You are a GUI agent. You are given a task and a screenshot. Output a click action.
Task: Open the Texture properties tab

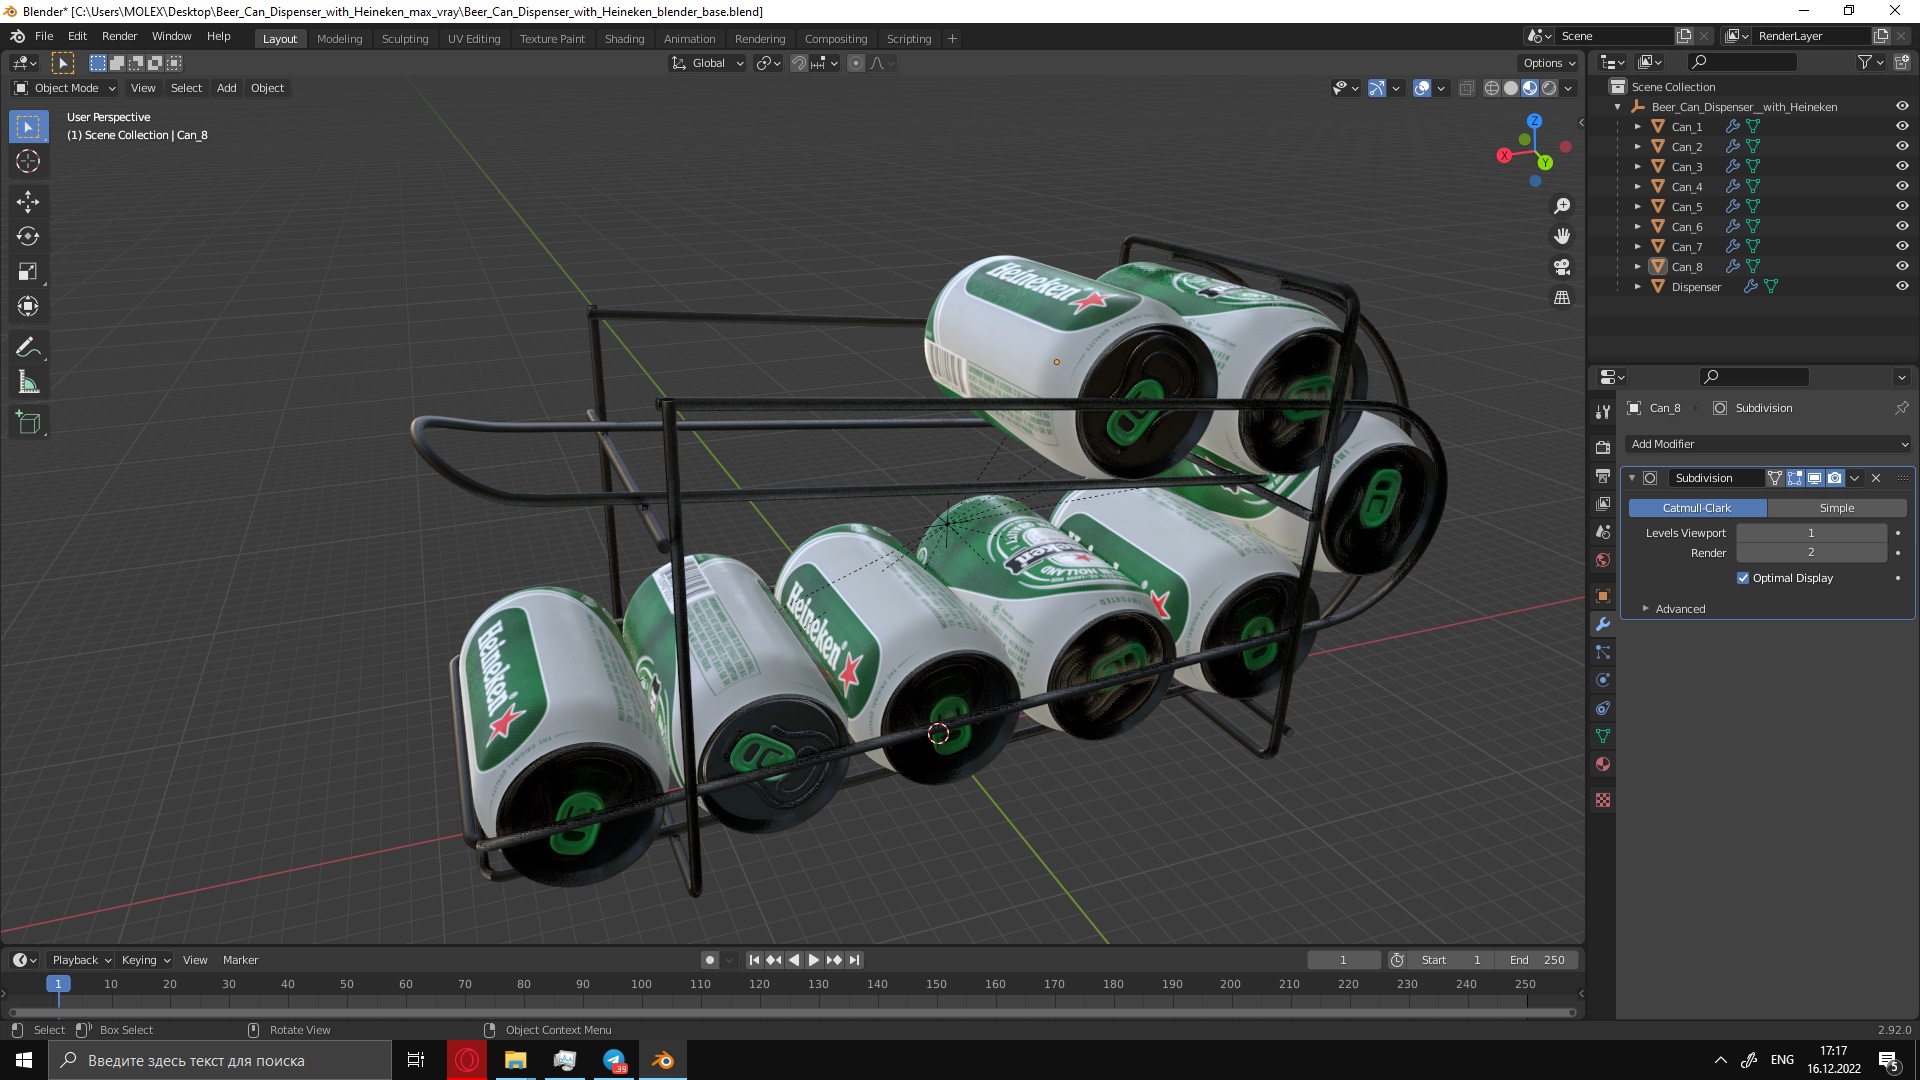tap(1603, 800)
